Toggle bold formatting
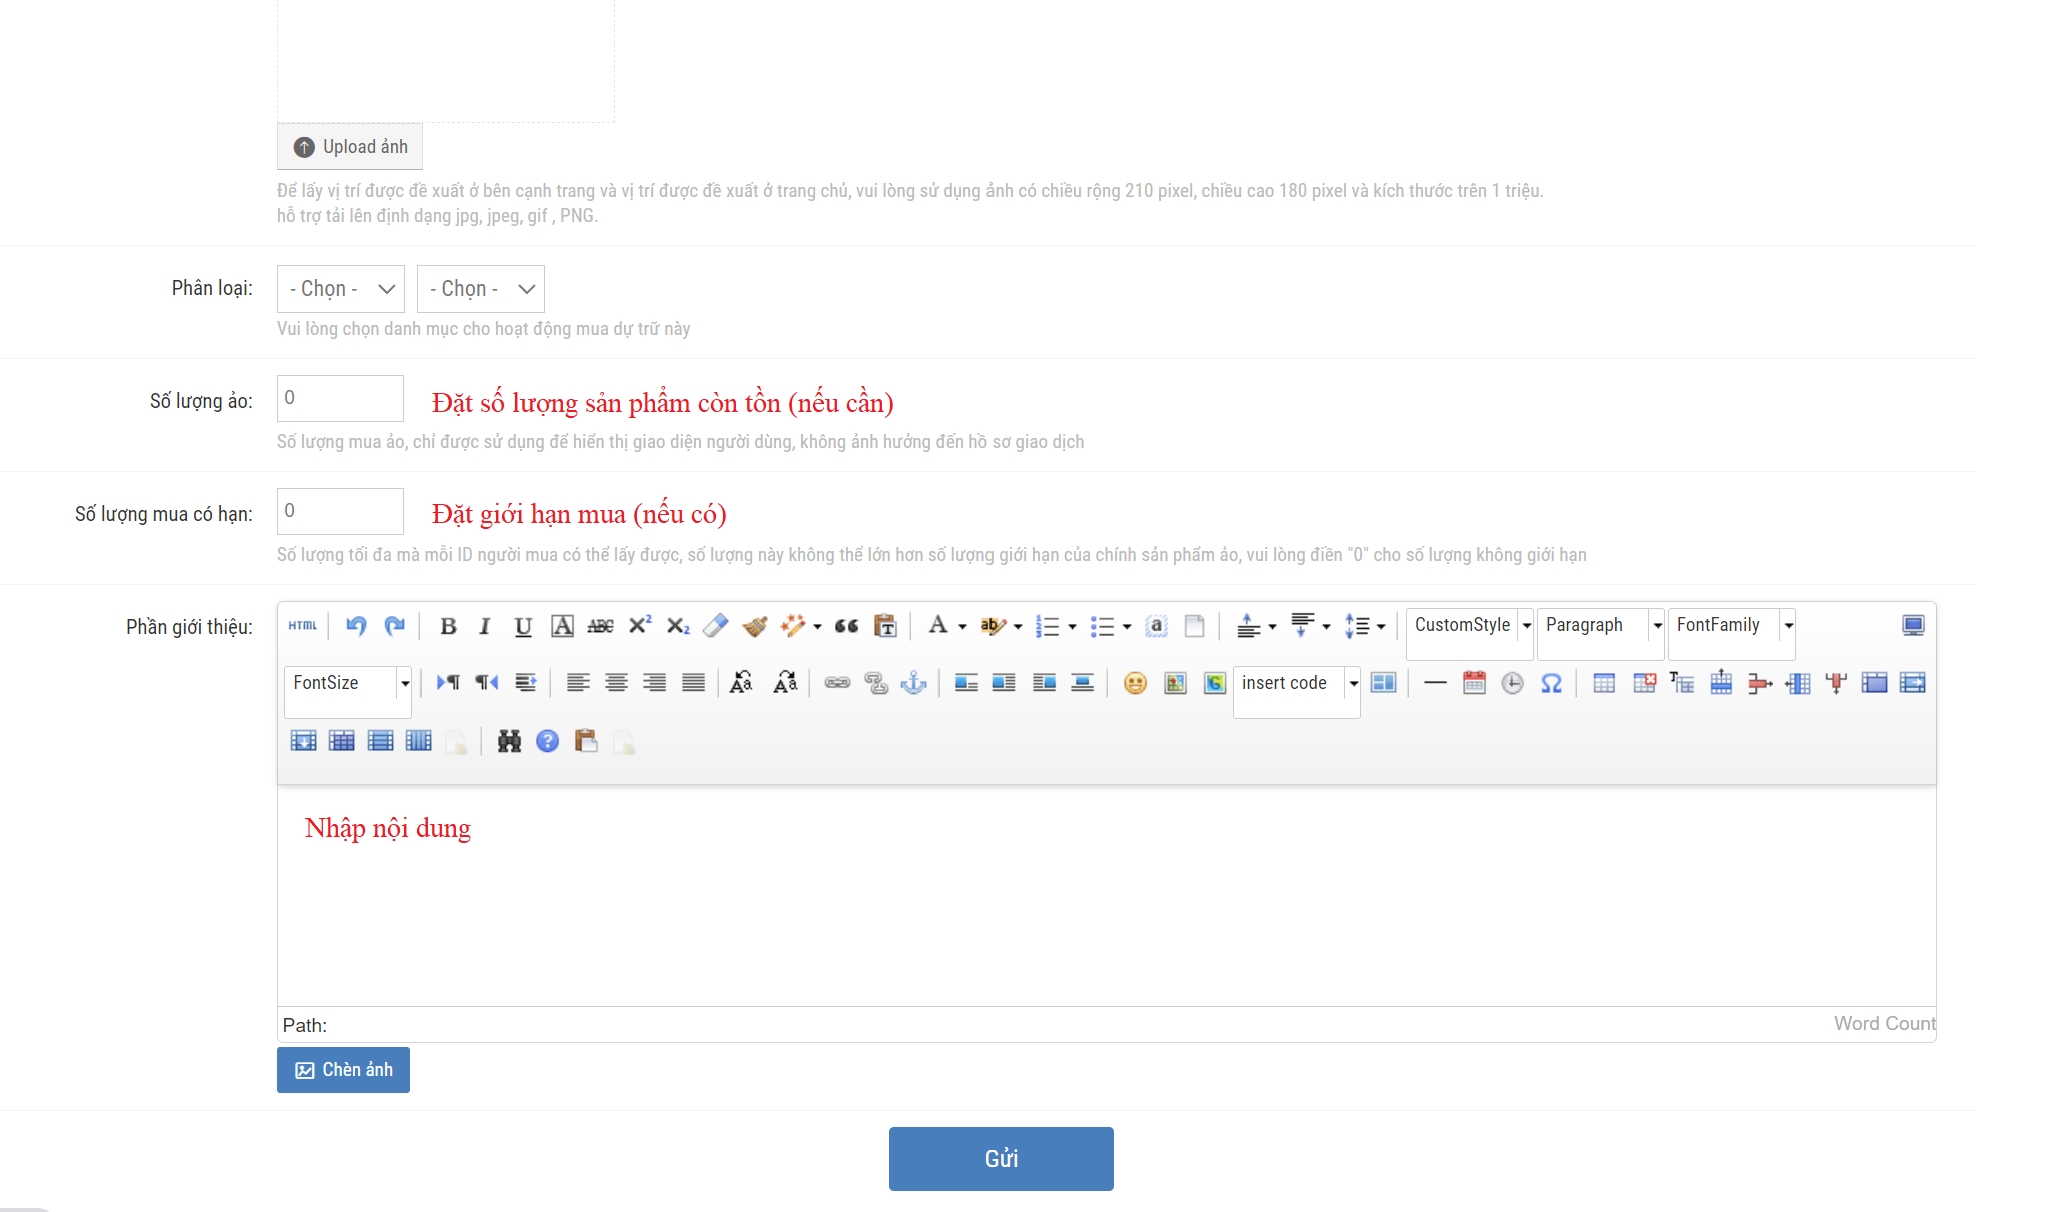Viewport: 2052px width, 1212px height. (x=448, y=626)
